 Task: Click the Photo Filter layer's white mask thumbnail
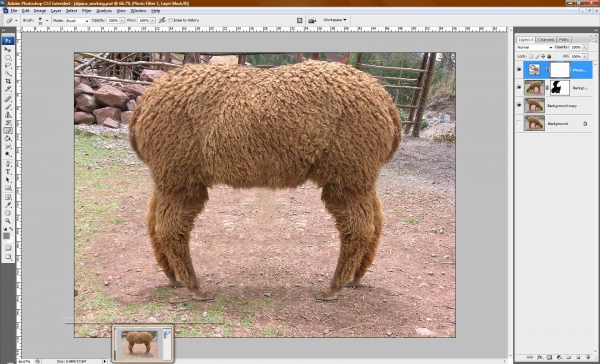[x=560, y=69]
